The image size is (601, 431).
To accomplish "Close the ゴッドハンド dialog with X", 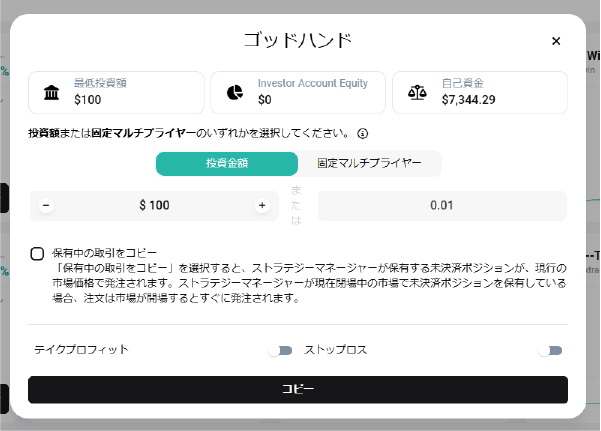I will coord(556,41).
